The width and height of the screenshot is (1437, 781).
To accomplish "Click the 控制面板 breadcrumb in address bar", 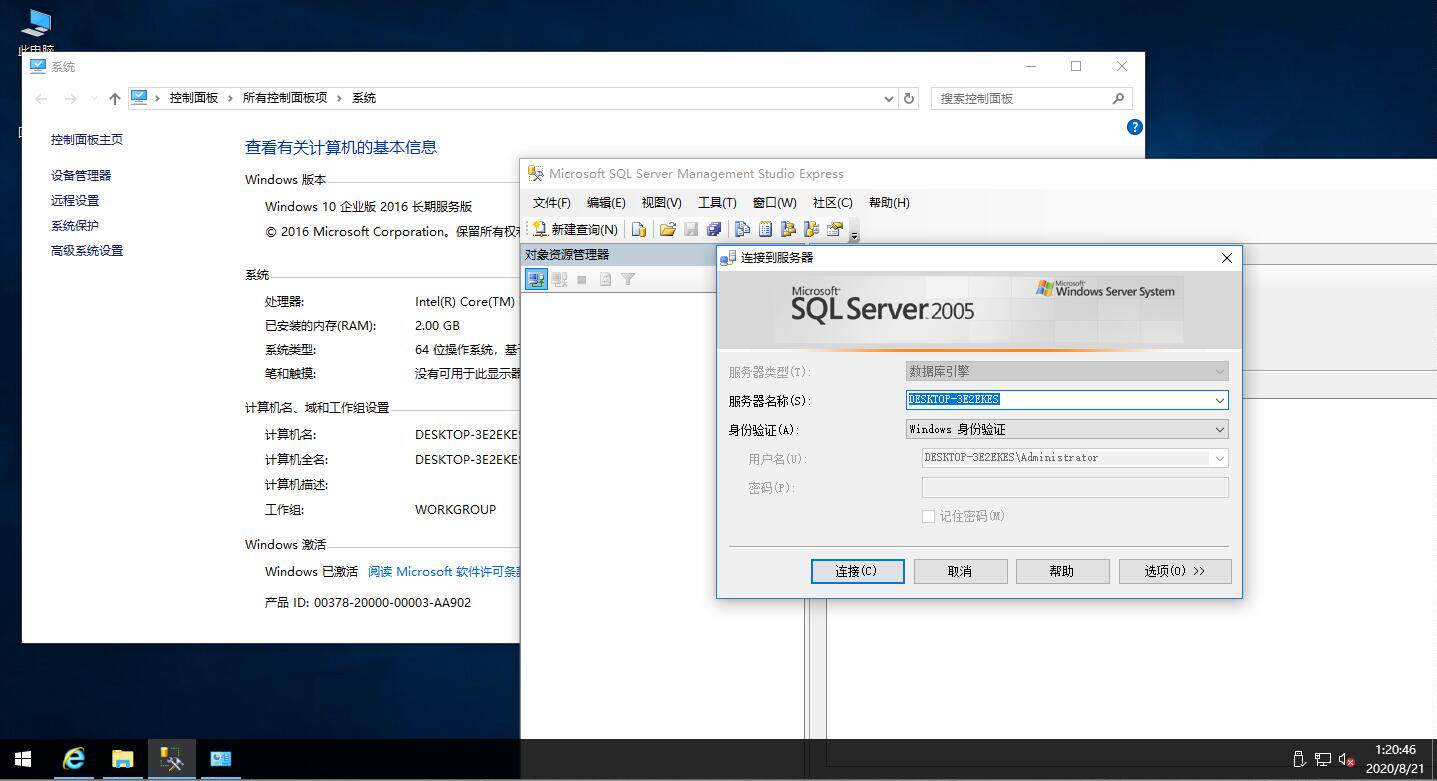I will coord(194,98).
